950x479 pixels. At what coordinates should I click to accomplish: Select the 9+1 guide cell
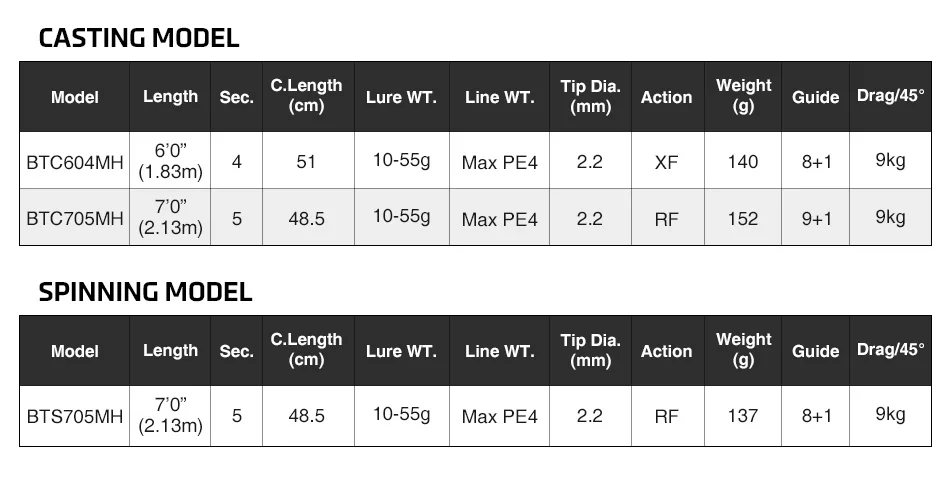coord(816,219)
